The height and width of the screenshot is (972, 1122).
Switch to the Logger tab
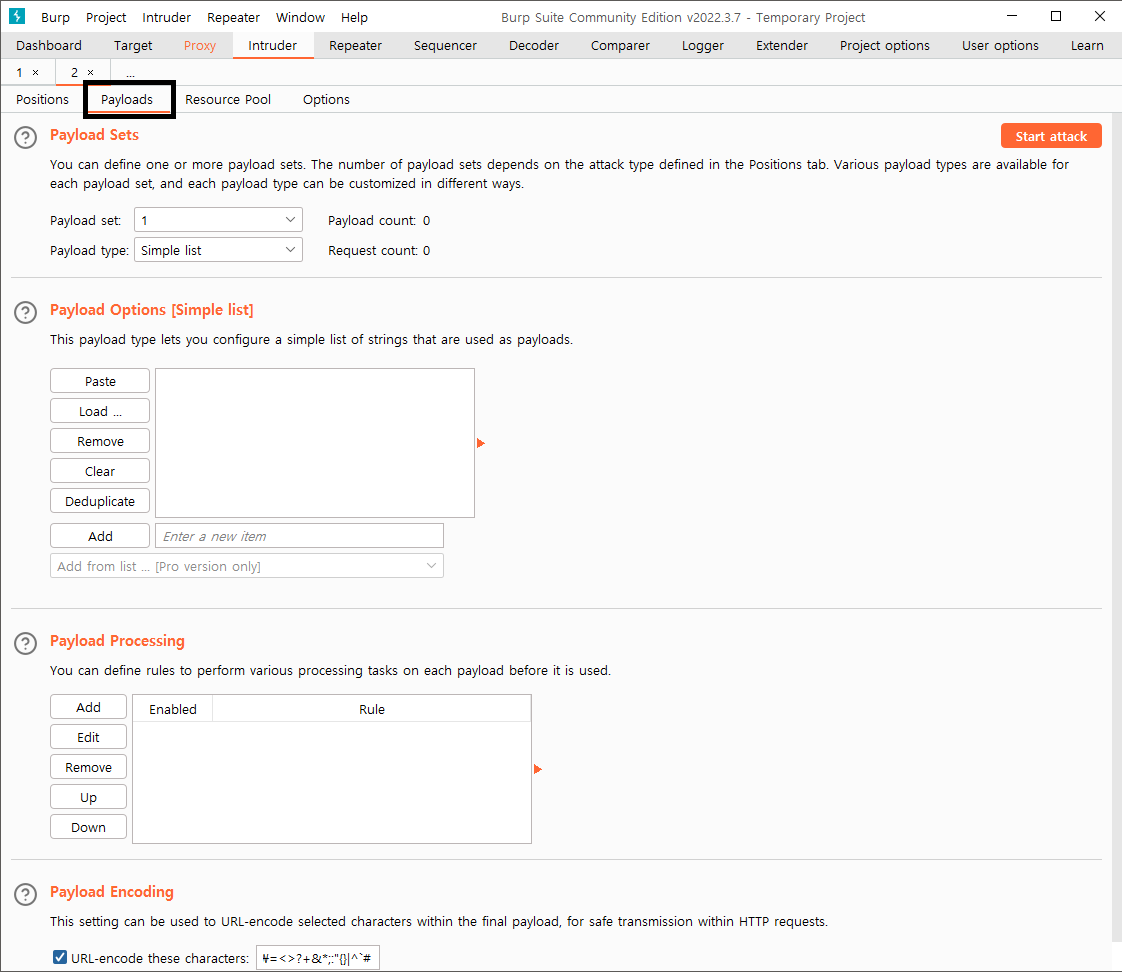point(703,45)
